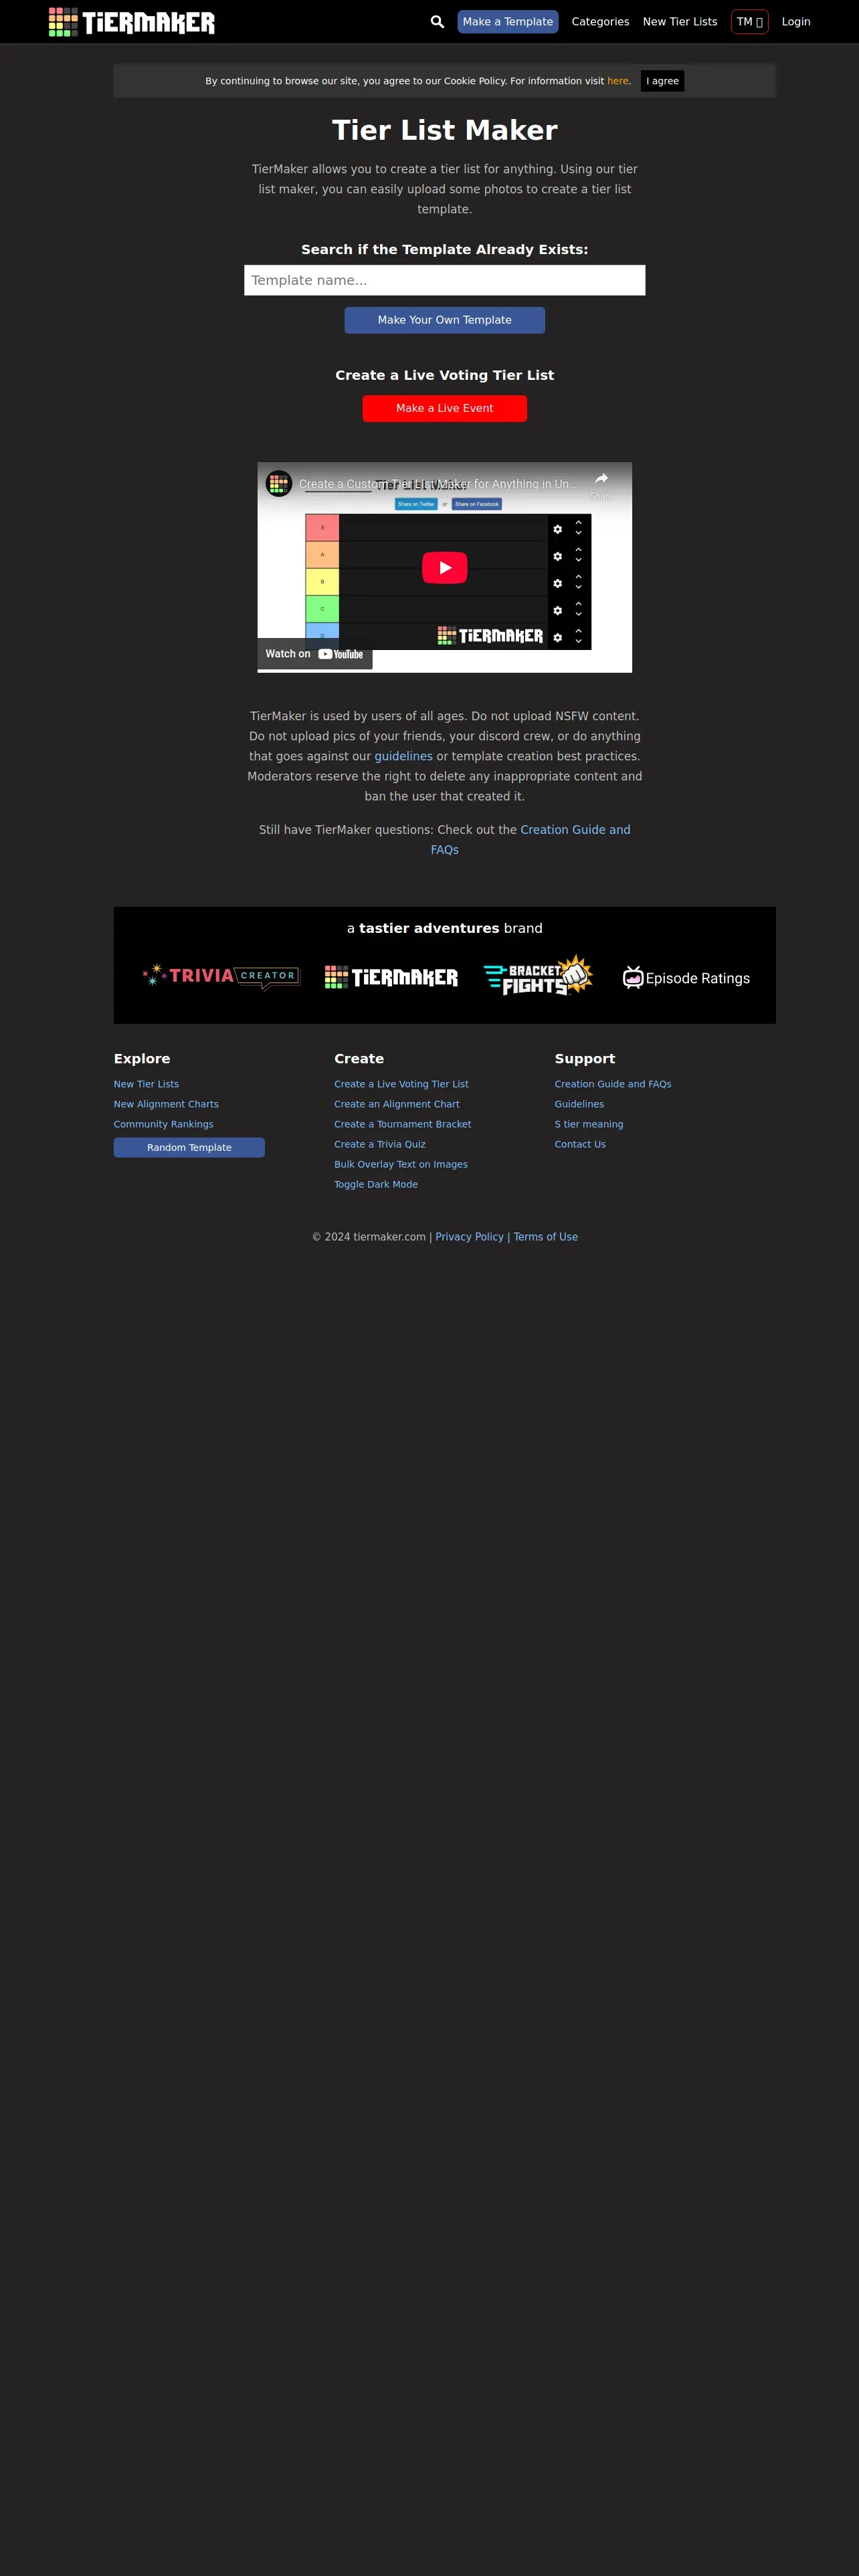Focus the Template name search field

(445, 280)
